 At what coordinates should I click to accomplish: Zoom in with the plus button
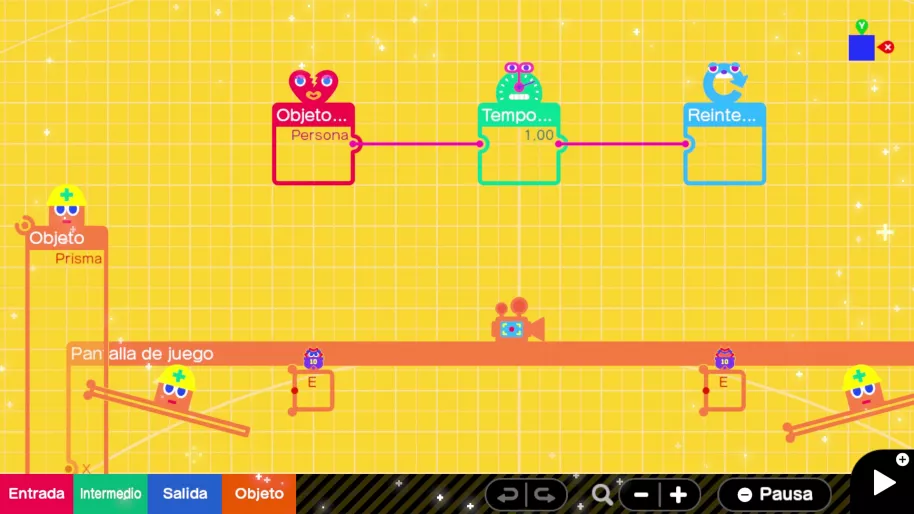[x=679, y=495]
